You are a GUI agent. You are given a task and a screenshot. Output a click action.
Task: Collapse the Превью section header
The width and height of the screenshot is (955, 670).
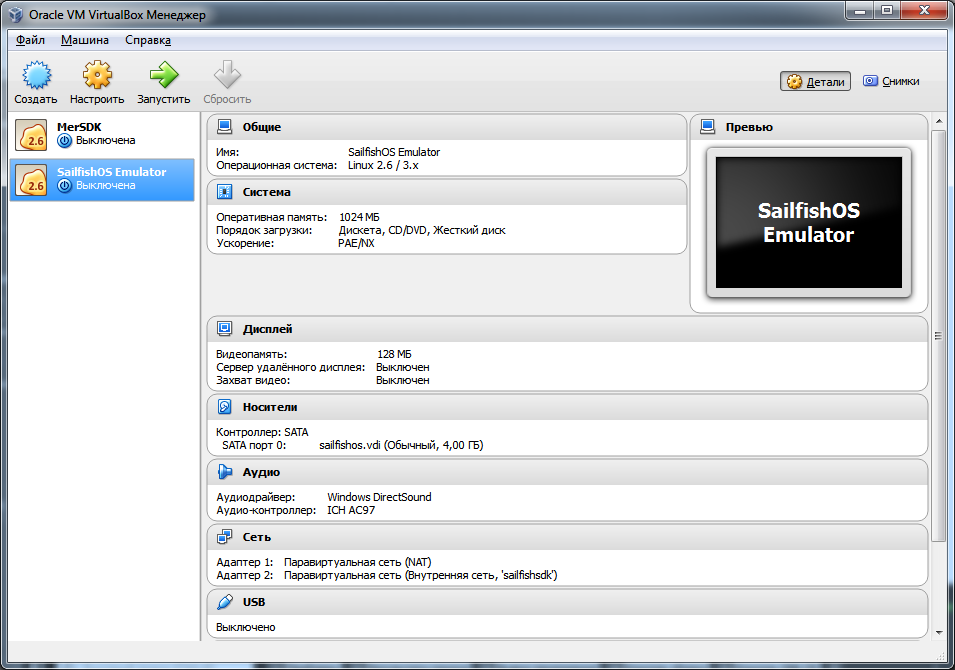pyautogui.click(x=749, y=127)
